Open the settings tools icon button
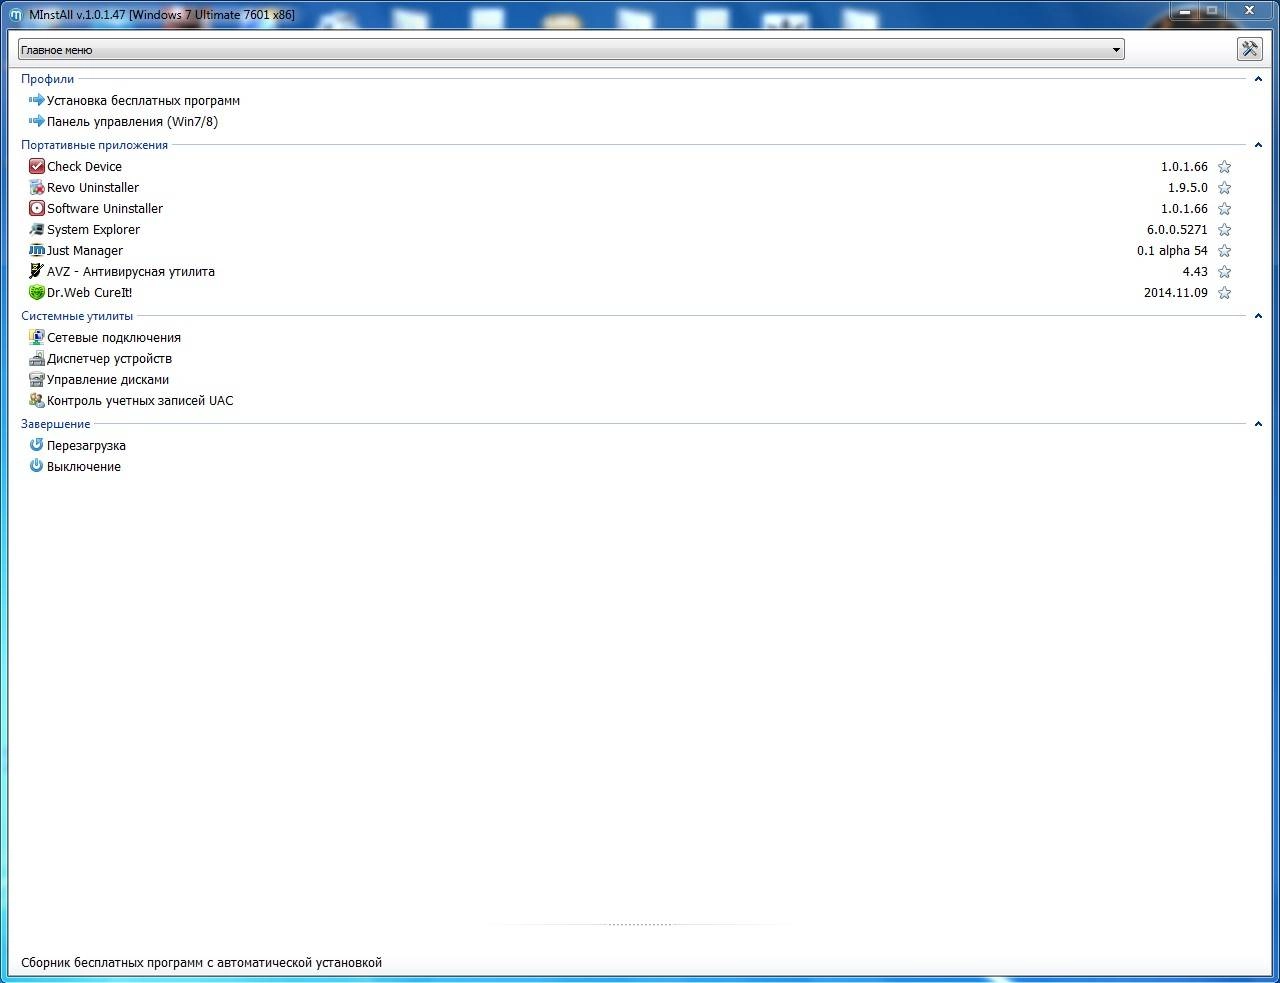Viewport: 1280px width, 983px height. click(x=1249, y=49)
